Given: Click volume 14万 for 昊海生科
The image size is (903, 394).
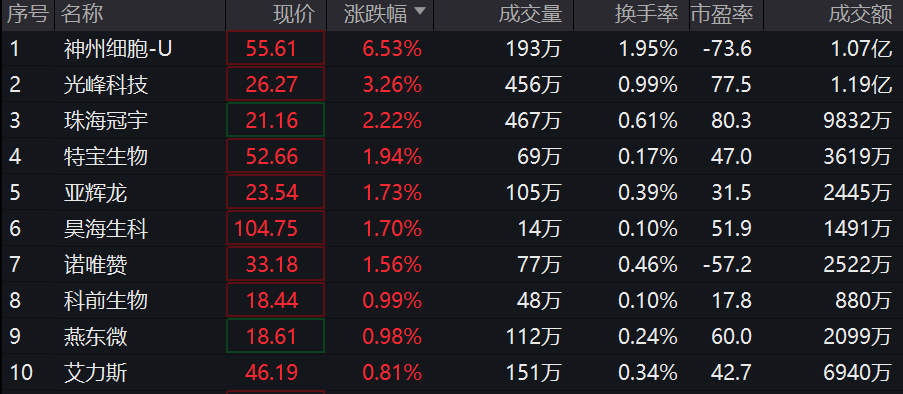Looking at the screenshot, I should coord(539,229).
